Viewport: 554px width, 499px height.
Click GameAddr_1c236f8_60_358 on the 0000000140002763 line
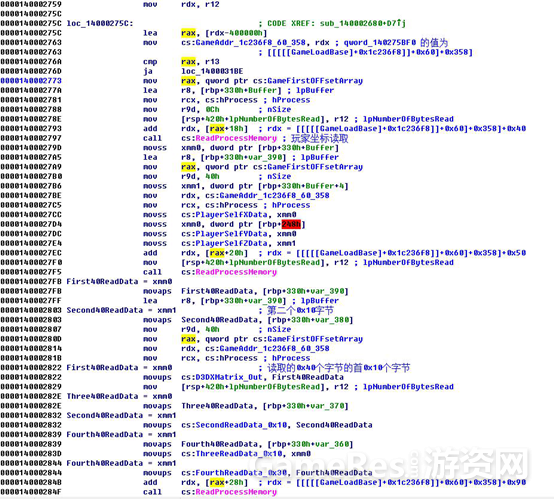[x=251, y=42]
